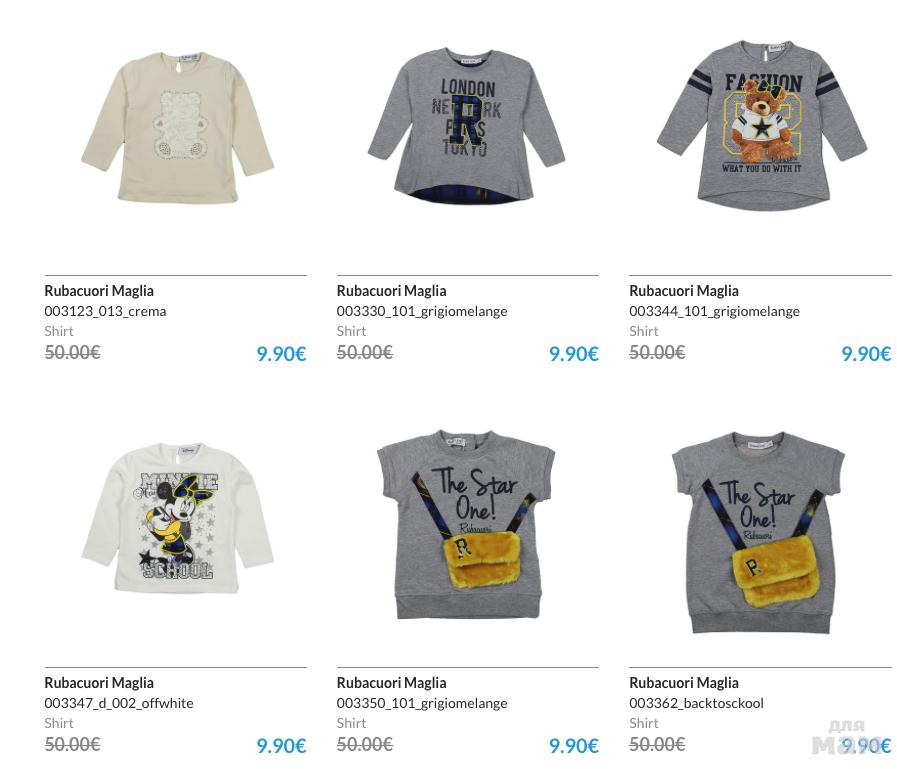Click Rubacuori Maglia title above 003123_013_crema
Screen dimensions: 897x769
pyautogui.click(x=99, y=291)
